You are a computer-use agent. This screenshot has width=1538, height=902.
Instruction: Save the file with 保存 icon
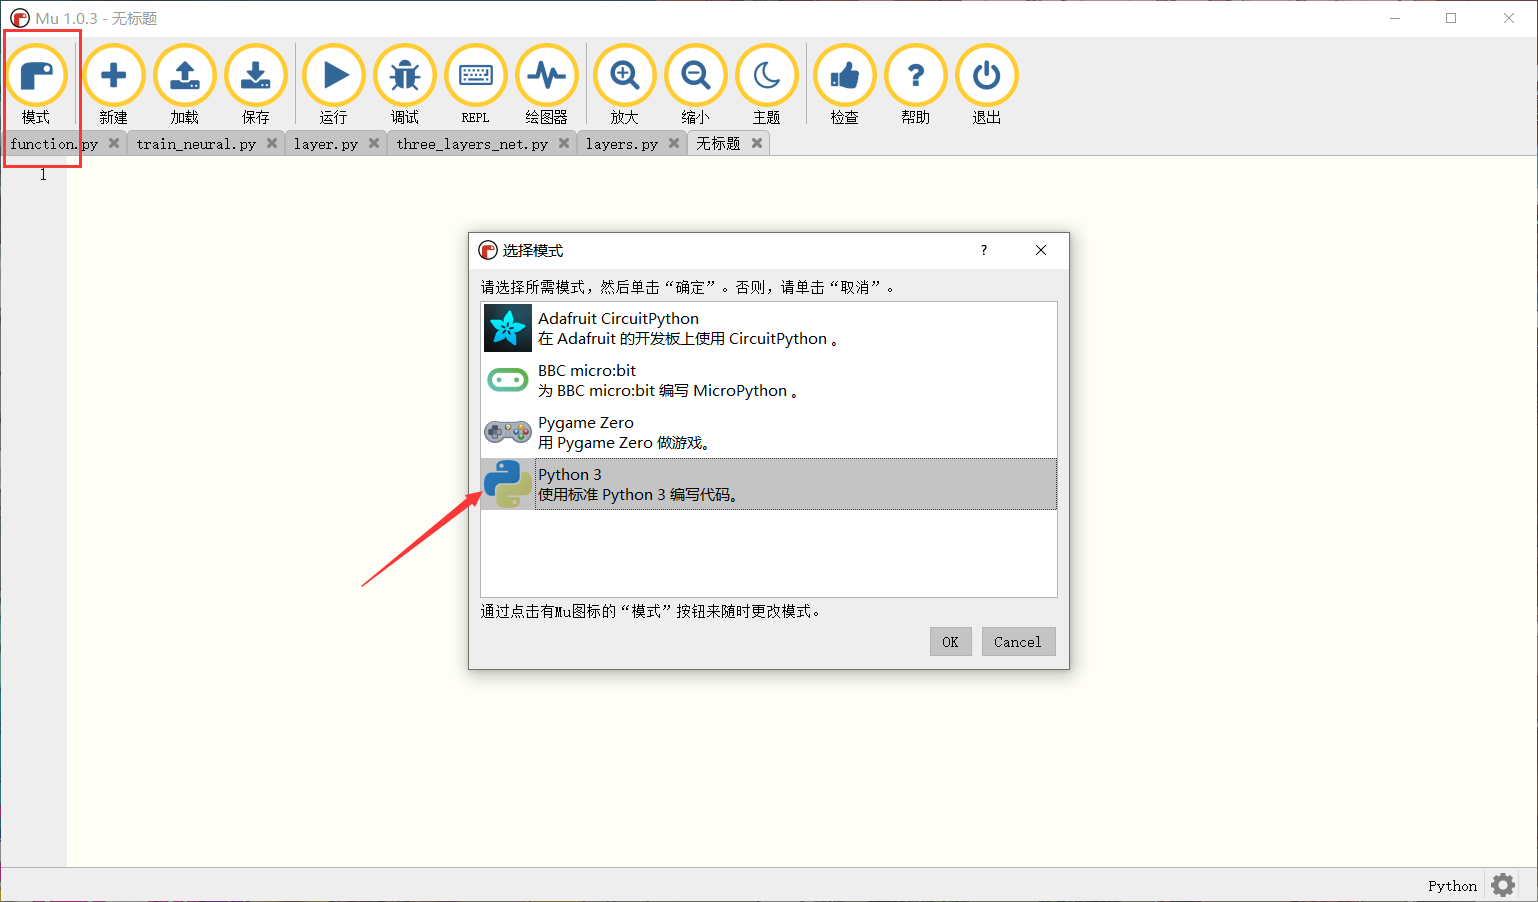click(x=255, y=75)
